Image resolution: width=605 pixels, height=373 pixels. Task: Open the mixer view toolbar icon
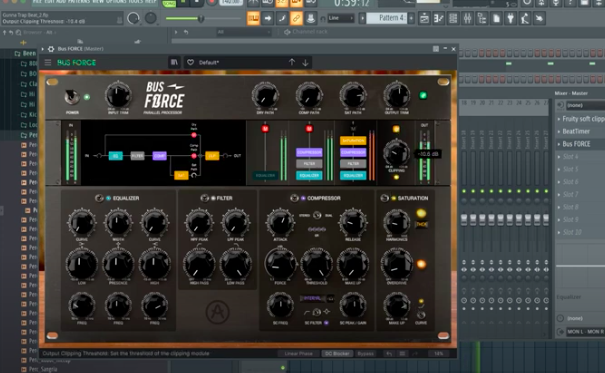(x=467, y=18)
